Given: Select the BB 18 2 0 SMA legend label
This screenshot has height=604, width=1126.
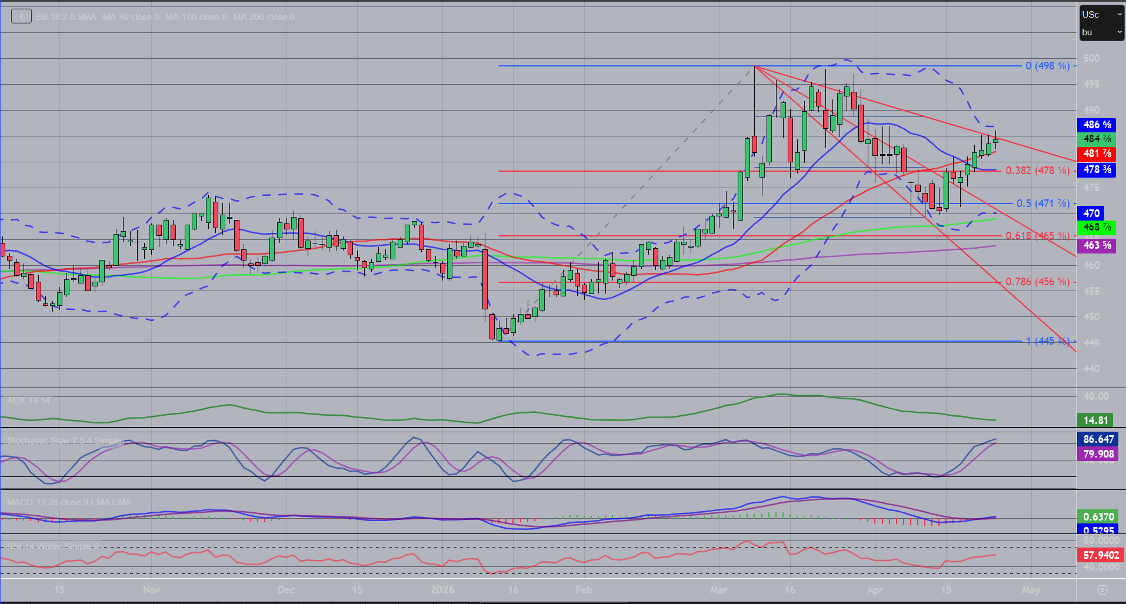Looking at the screenshot, I should click(65, 17).
